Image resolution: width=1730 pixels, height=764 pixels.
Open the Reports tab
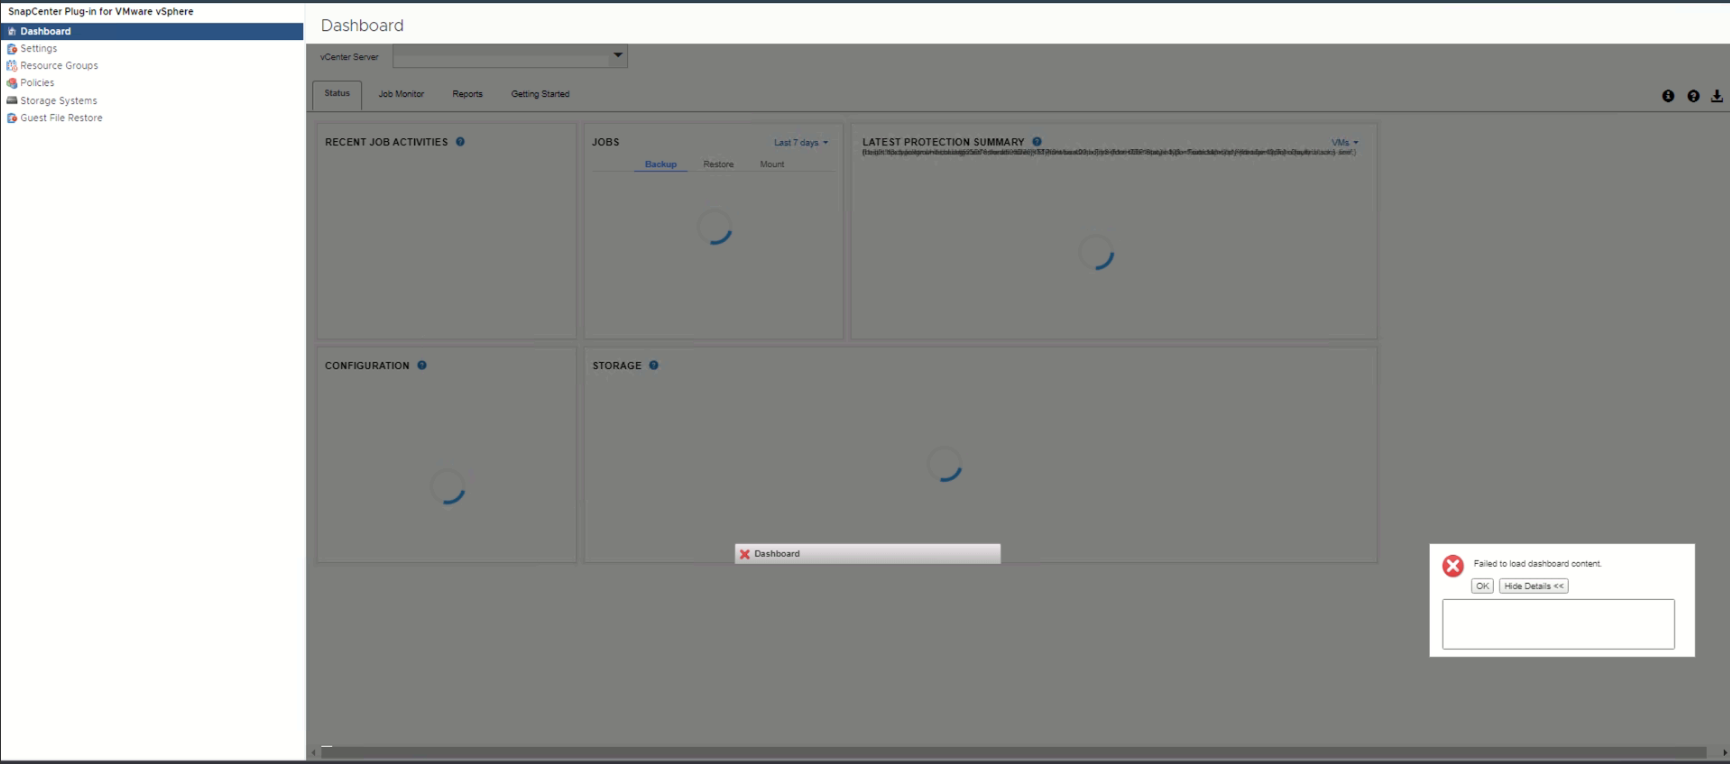(467, 94)
